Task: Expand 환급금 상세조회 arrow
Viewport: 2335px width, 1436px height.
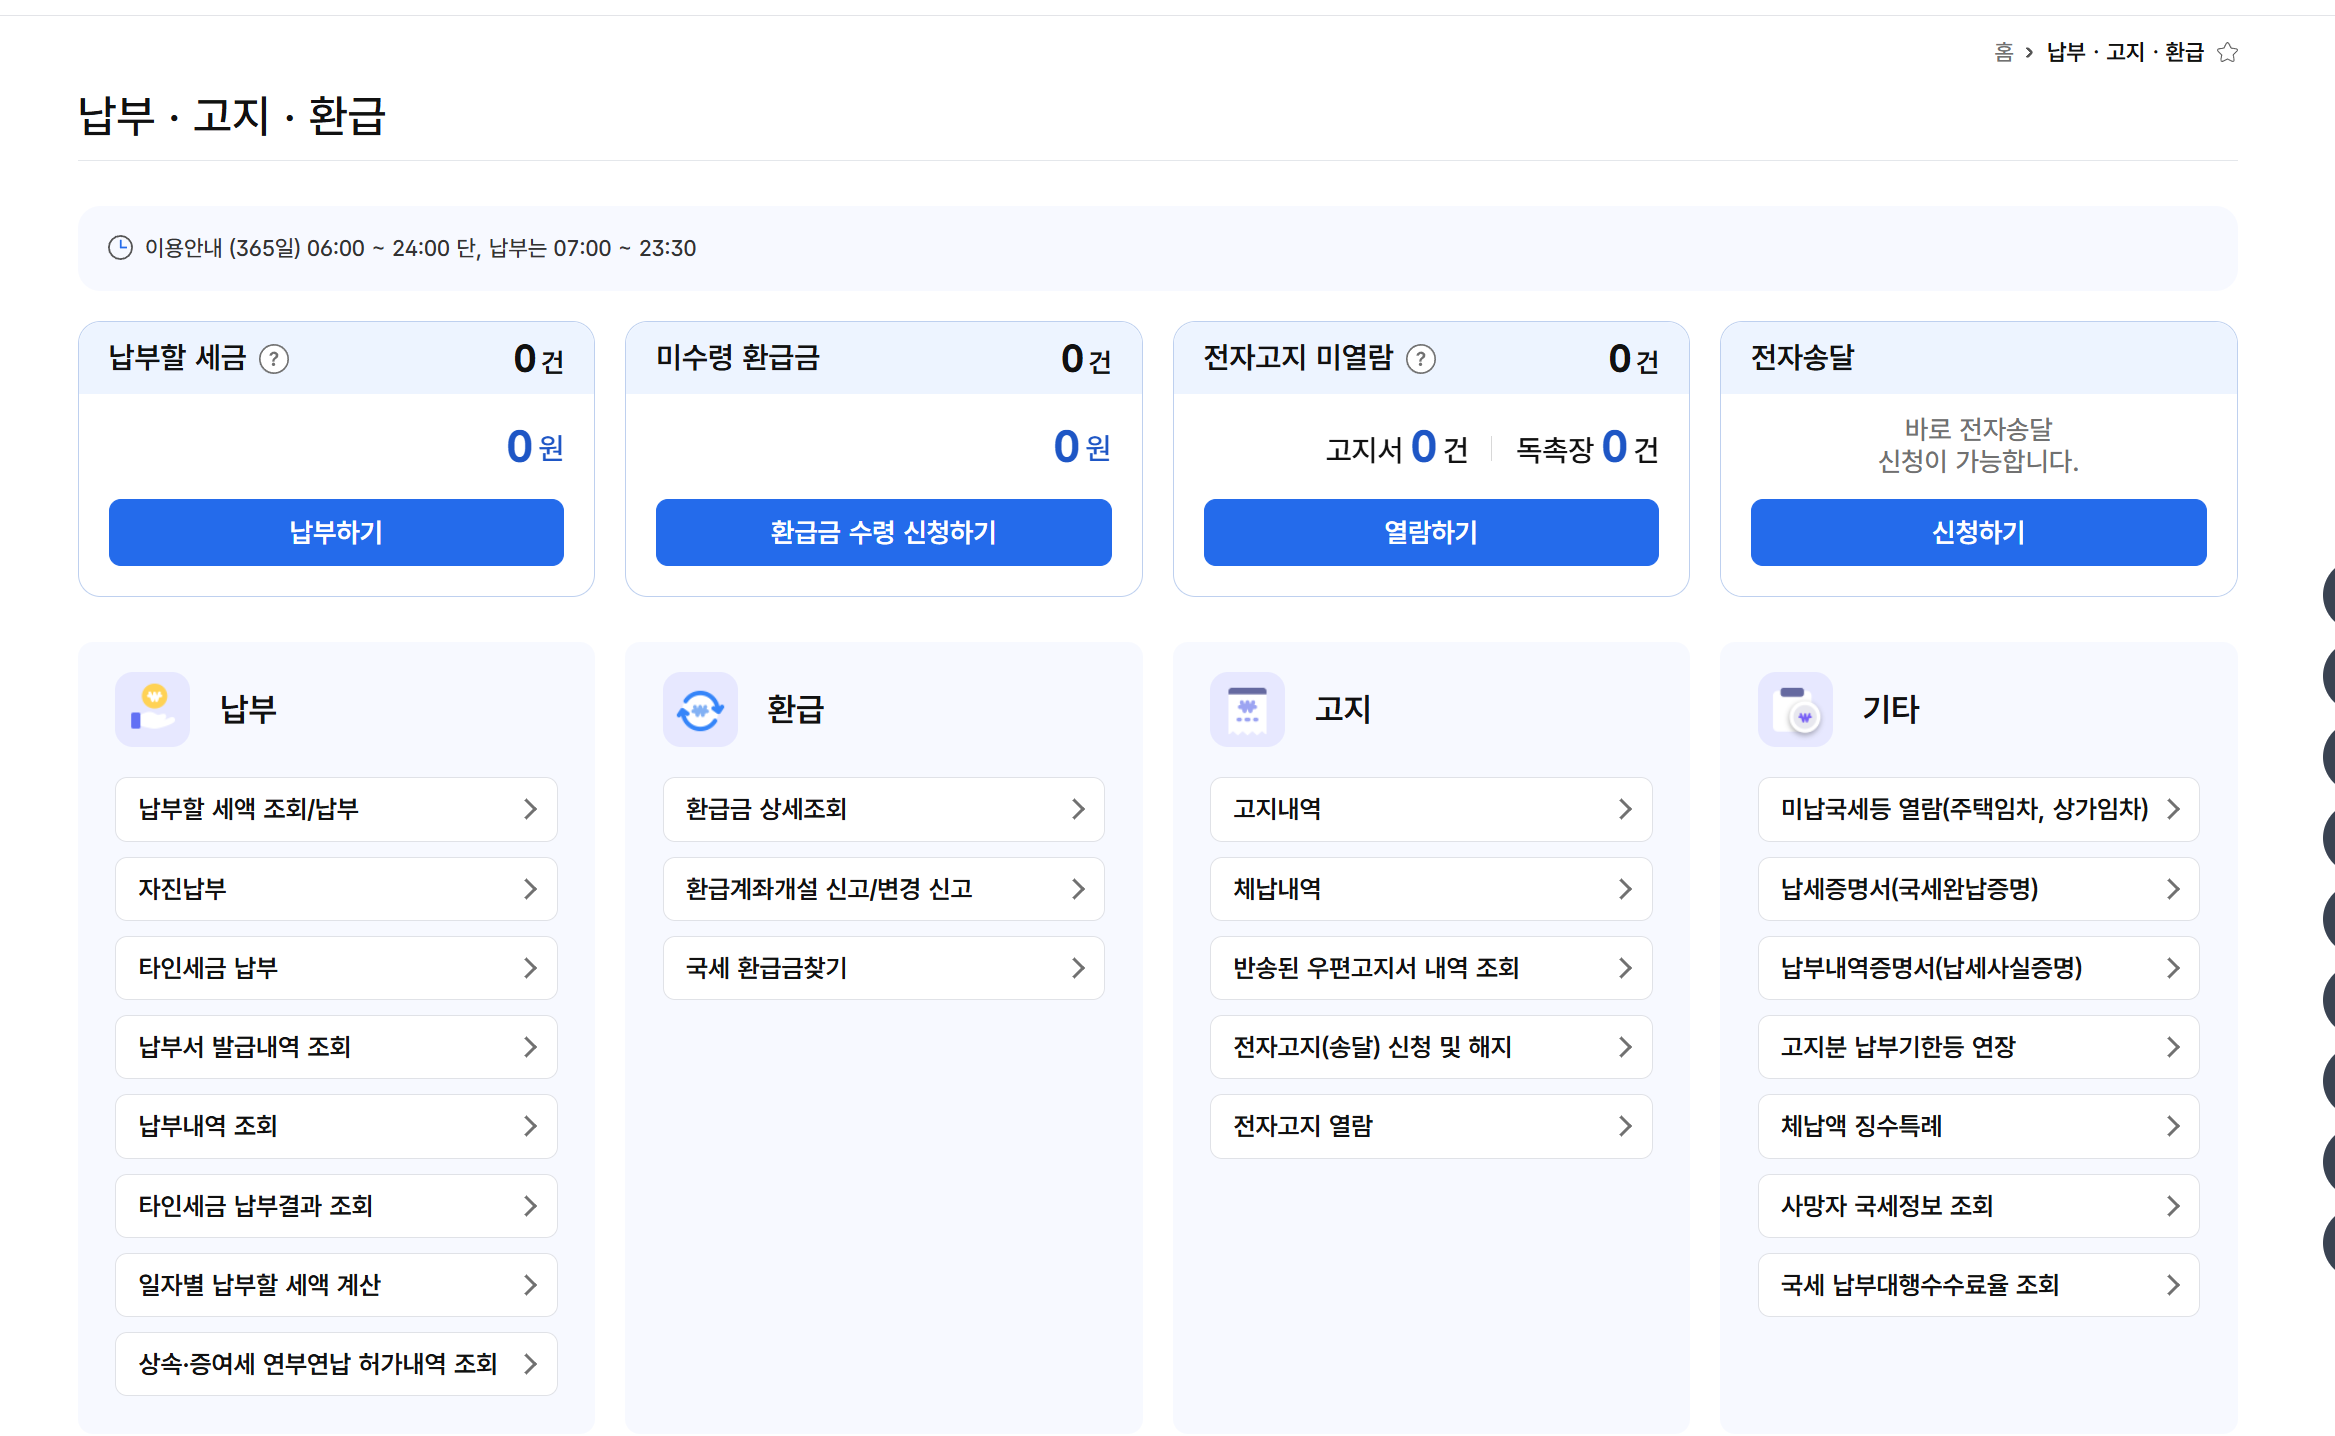Action: click(x=1078, y=809)
